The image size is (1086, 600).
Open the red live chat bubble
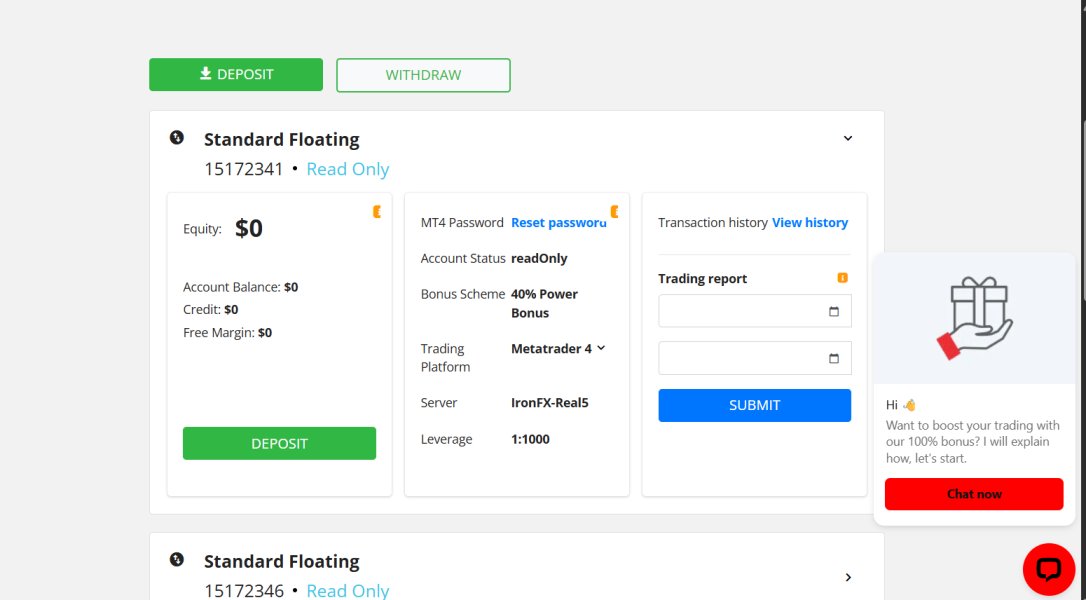(1048, 569)
